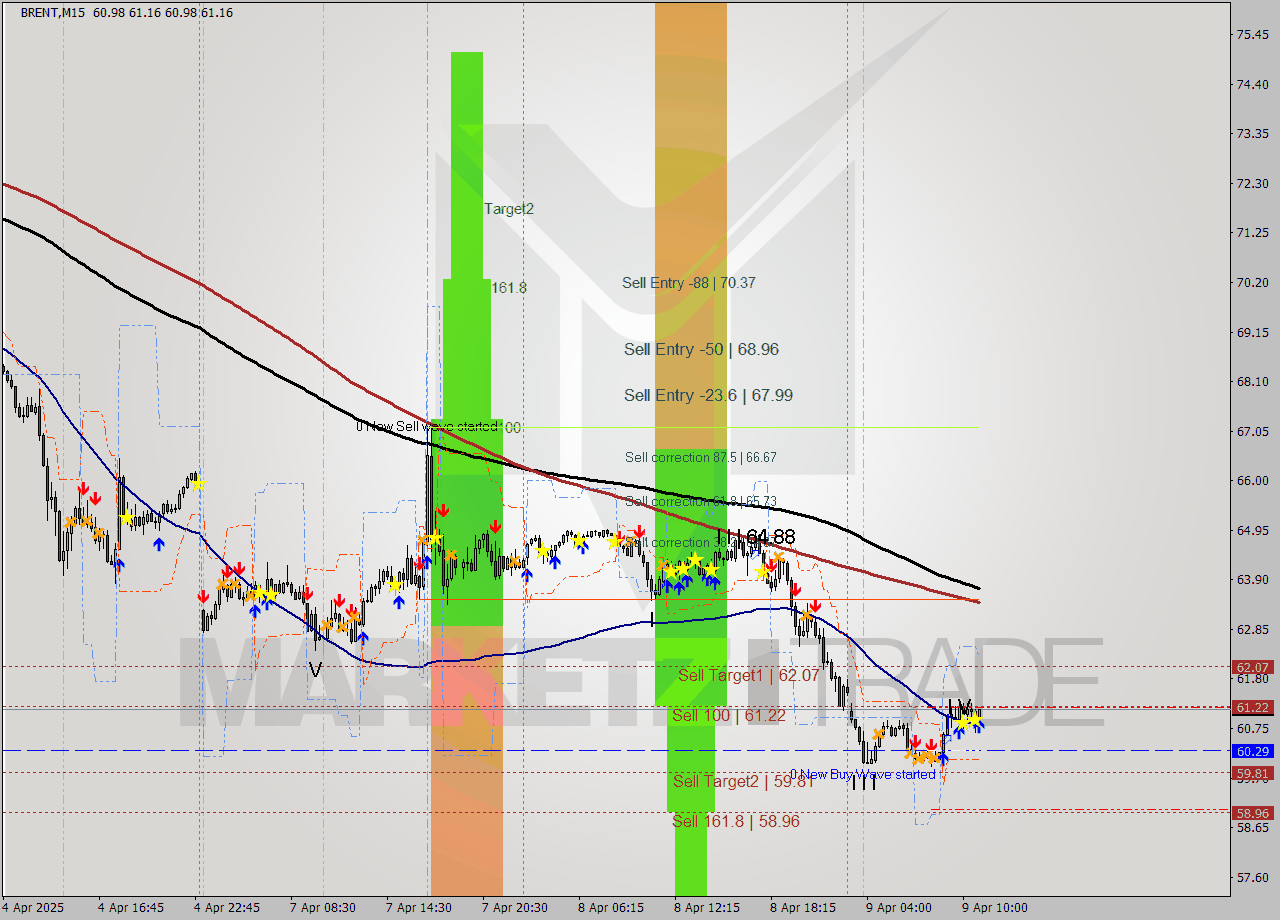Select the 8 Apr 12:15 timeline label
Image resolution: width=1280 pixels, height=920 pixels.
(706, 907)
